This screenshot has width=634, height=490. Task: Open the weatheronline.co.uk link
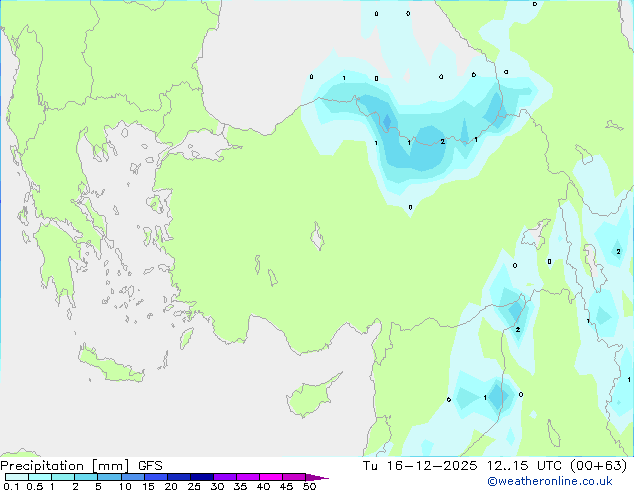[x=550, y=481]
